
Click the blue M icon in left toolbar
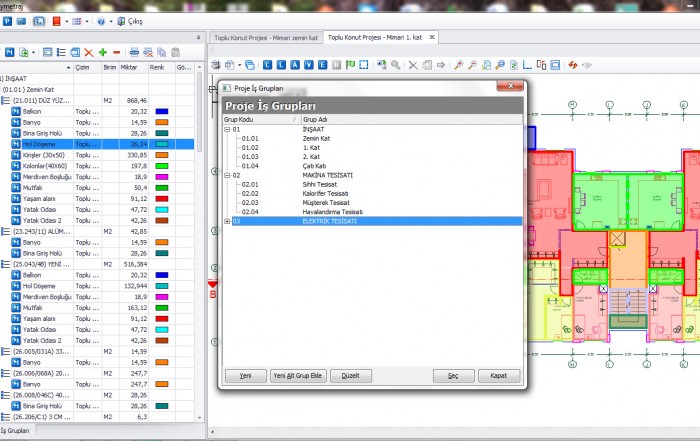(10, 51)
